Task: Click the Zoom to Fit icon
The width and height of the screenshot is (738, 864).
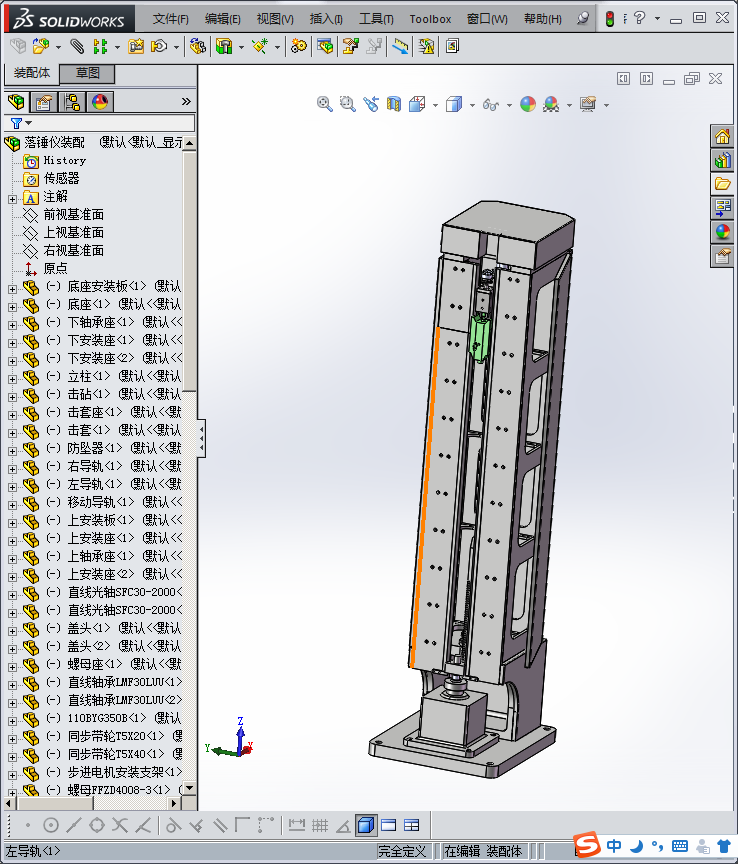Action: point(325,104)
